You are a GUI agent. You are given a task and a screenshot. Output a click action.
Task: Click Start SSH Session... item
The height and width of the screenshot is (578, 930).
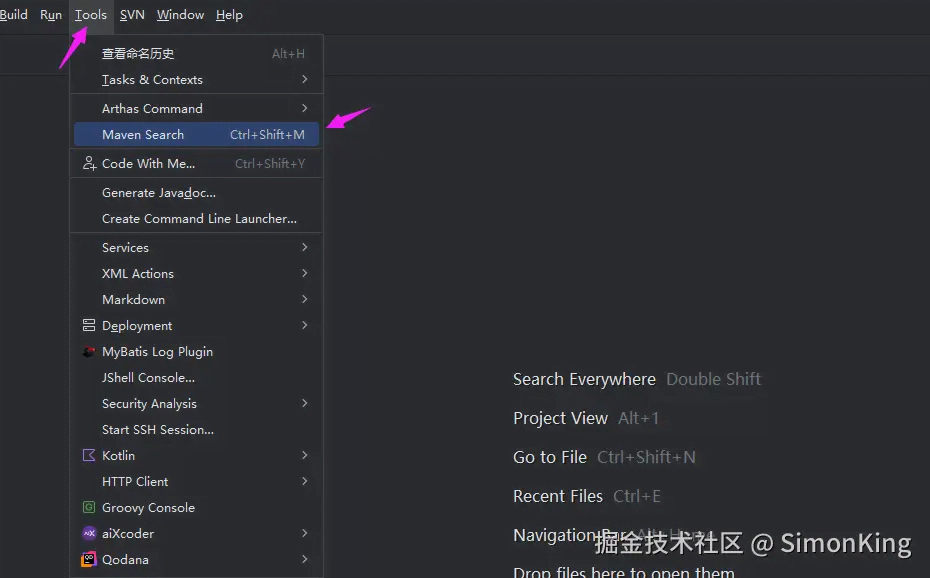(x=158, y=429)
